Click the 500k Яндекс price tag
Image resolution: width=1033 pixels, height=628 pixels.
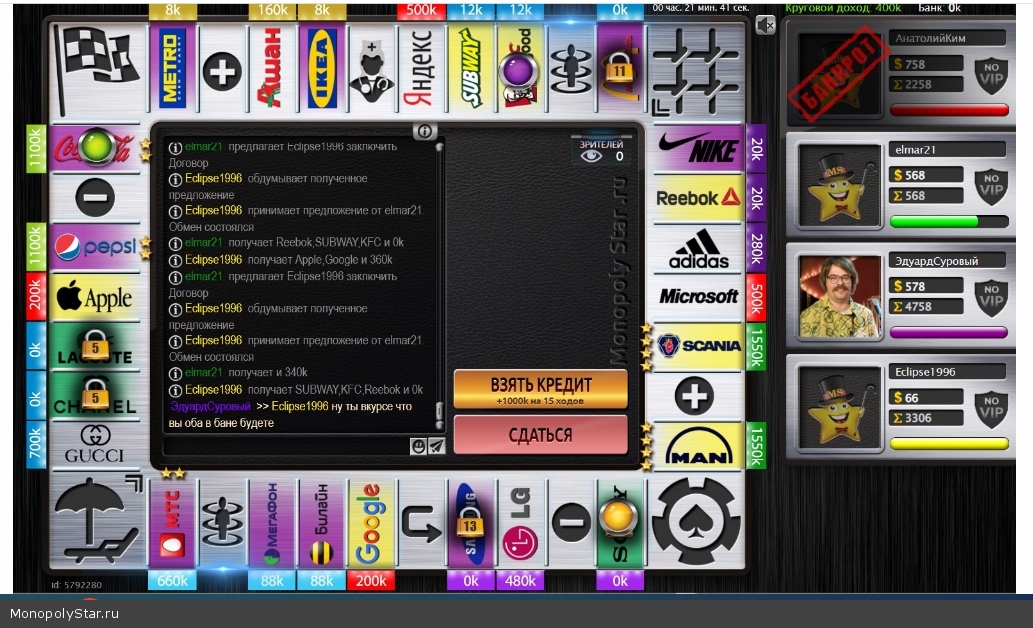coord(420,11)
